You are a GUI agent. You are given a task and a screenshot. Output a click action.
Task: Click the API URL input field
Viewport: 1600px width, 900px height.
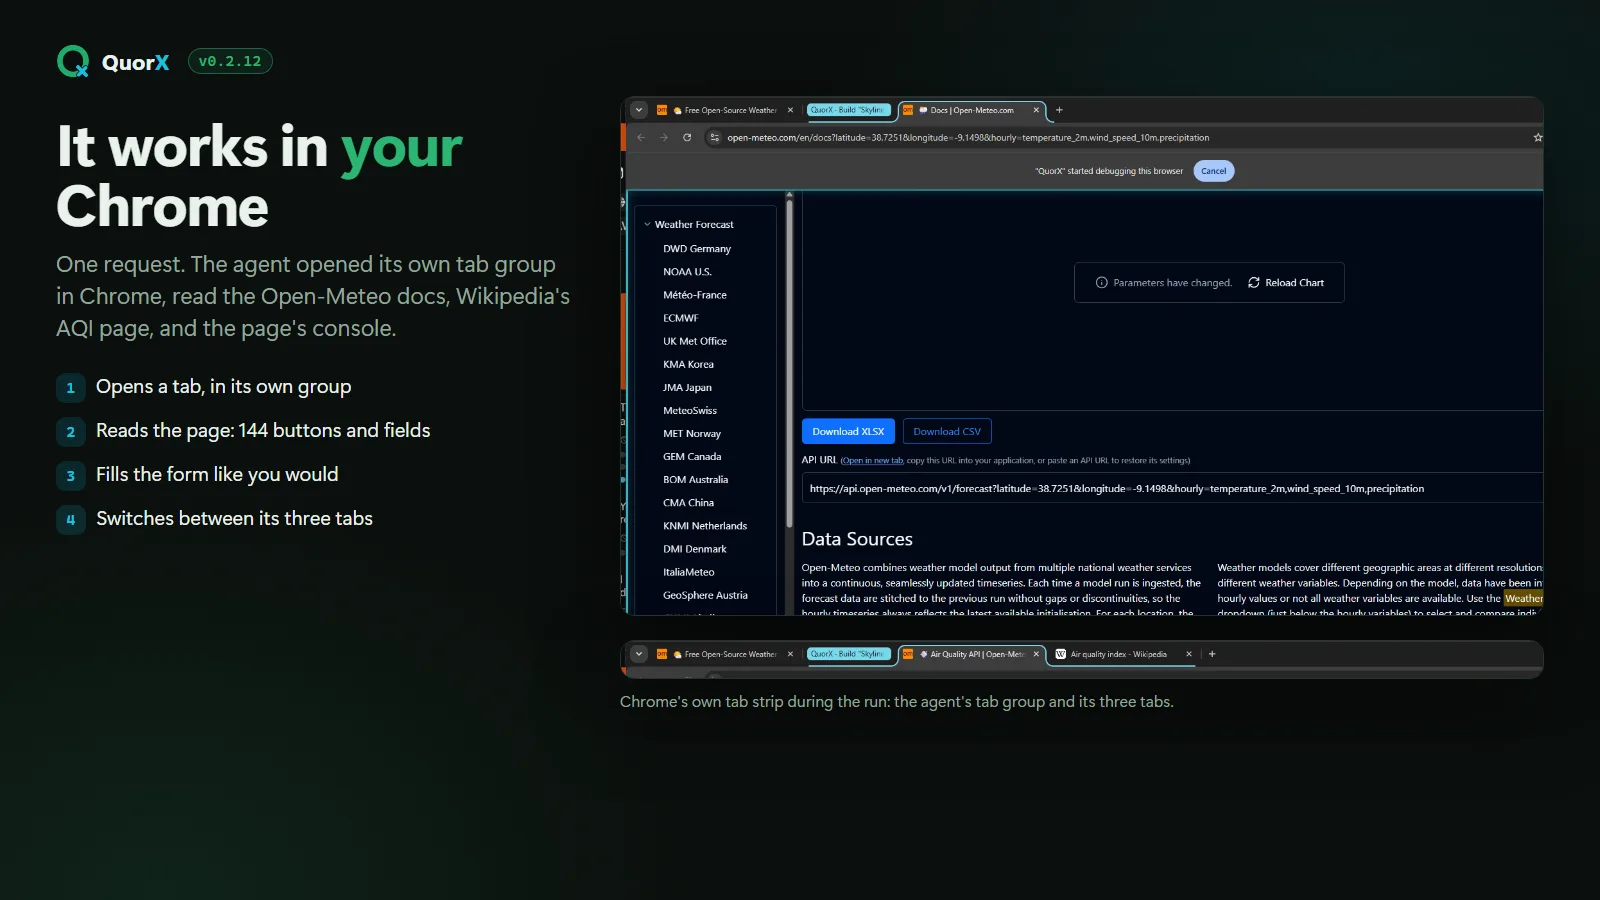click(x=1172, y=488)
